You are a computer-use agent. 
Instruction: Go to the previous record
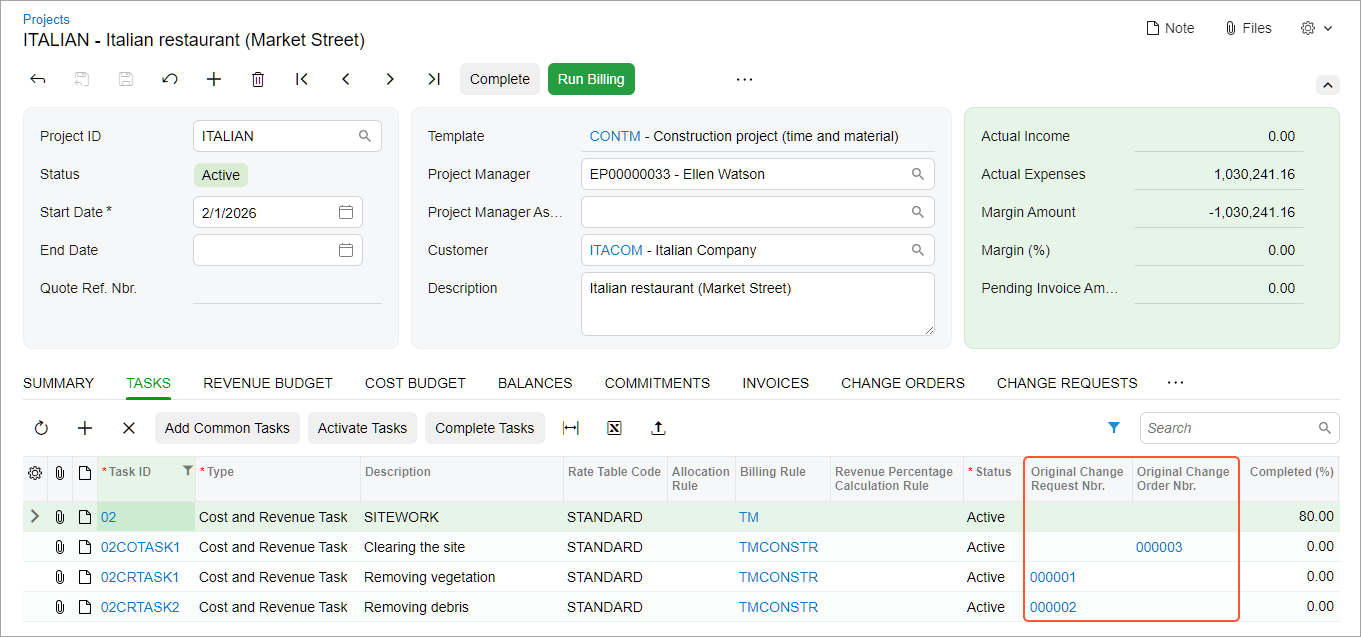[346, 79]
